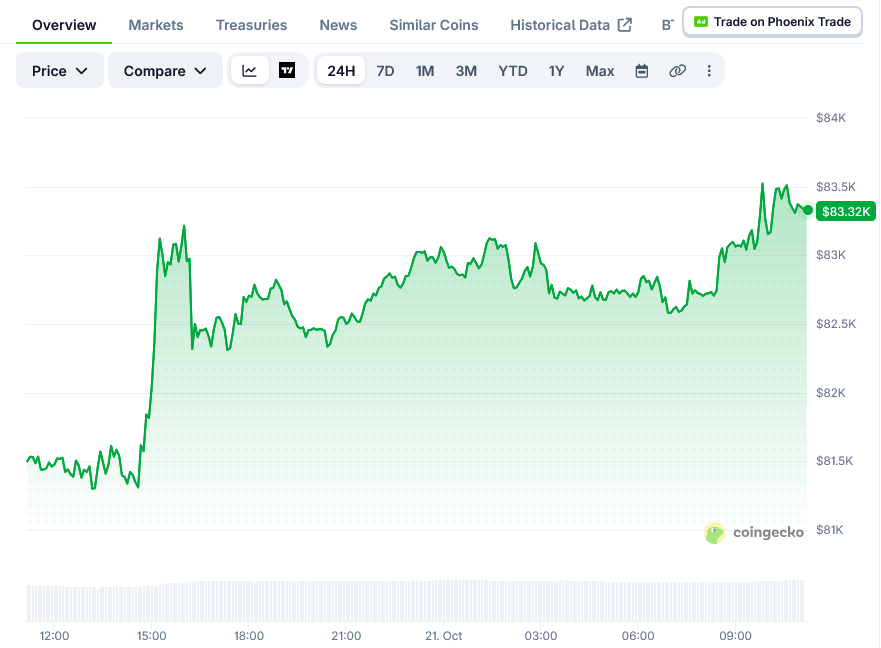Click the 12:00 time axis label
The width and height of the screenshot is (881, 648).
click(x=54, y=636)
